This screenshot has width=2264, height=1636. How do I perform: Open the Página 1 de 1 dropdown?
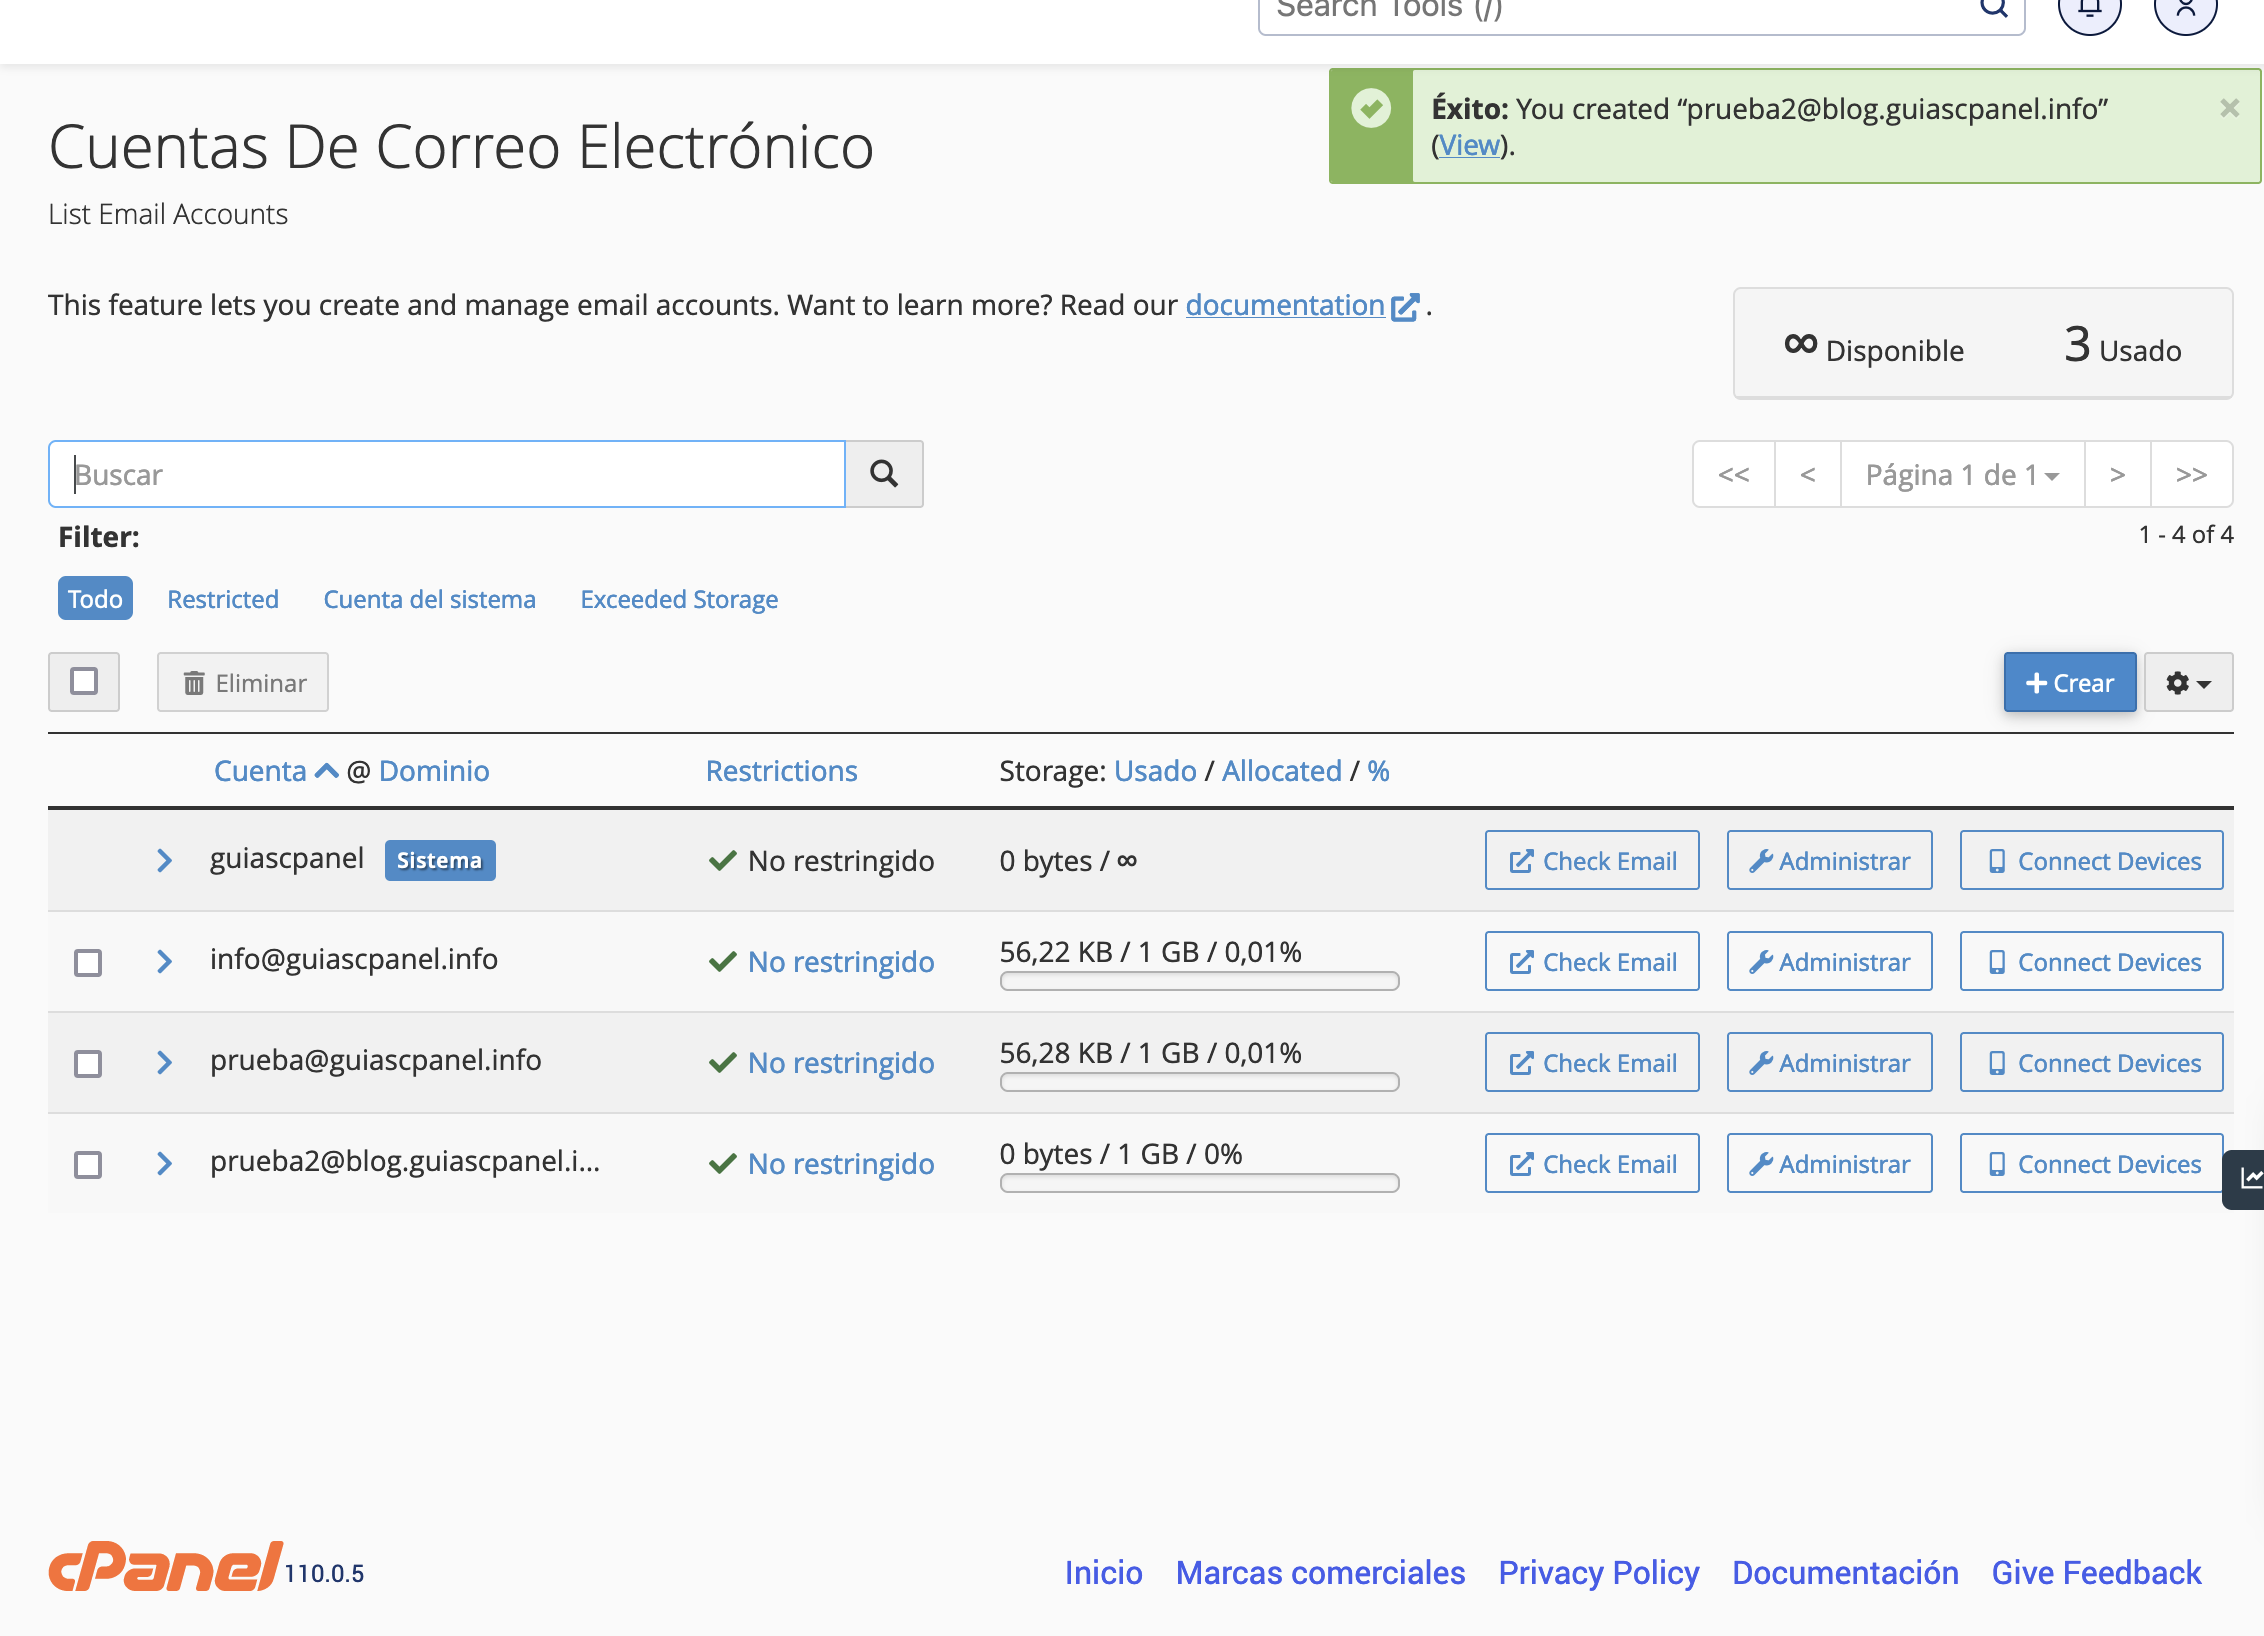click(x=1962, y=474)
